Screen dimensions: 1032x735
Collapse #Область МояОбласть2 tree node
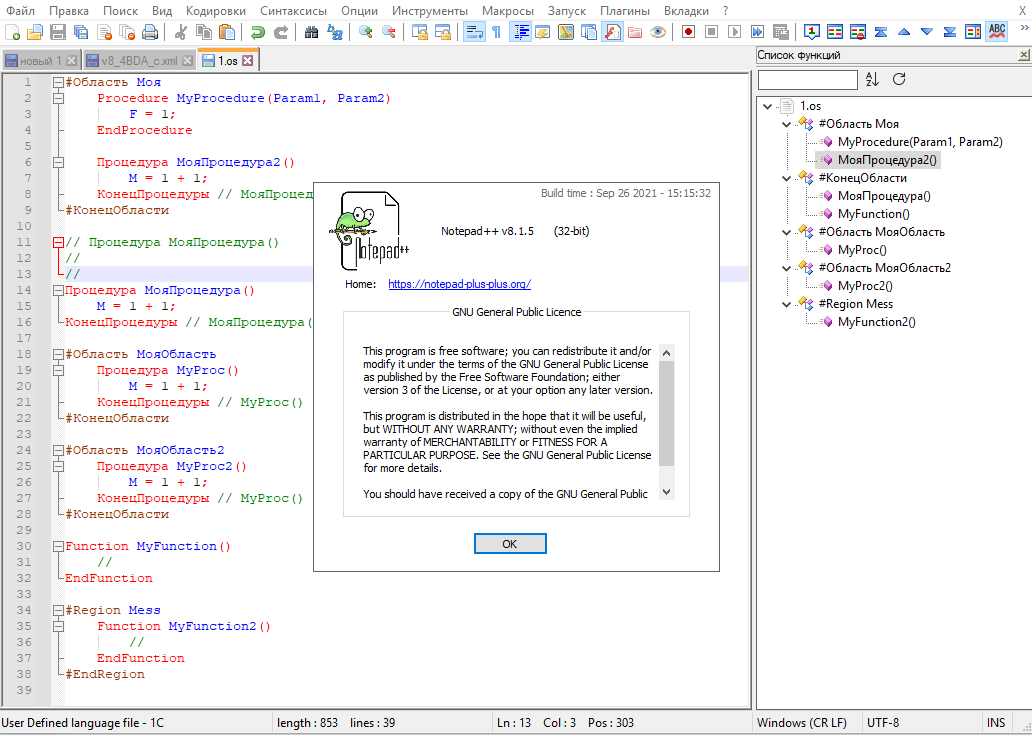787,268
